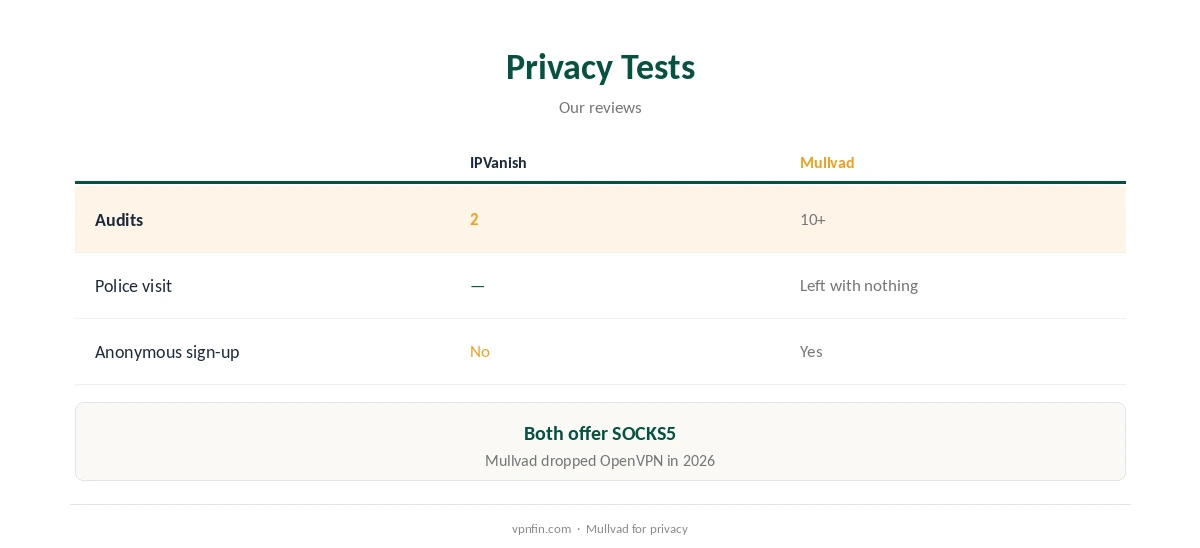Click the dash in Police visit row
The height and width of the screenshot is (548, 1200).
click(x=477, y=286)
